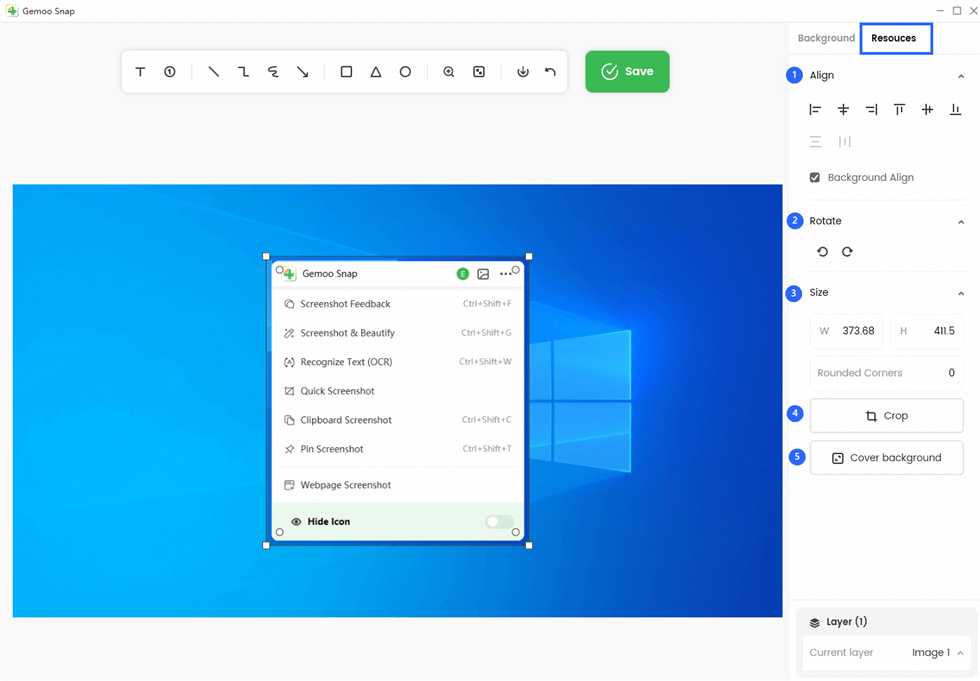
Task: Rotate the image clockwise
Action: tap(847, 252)
